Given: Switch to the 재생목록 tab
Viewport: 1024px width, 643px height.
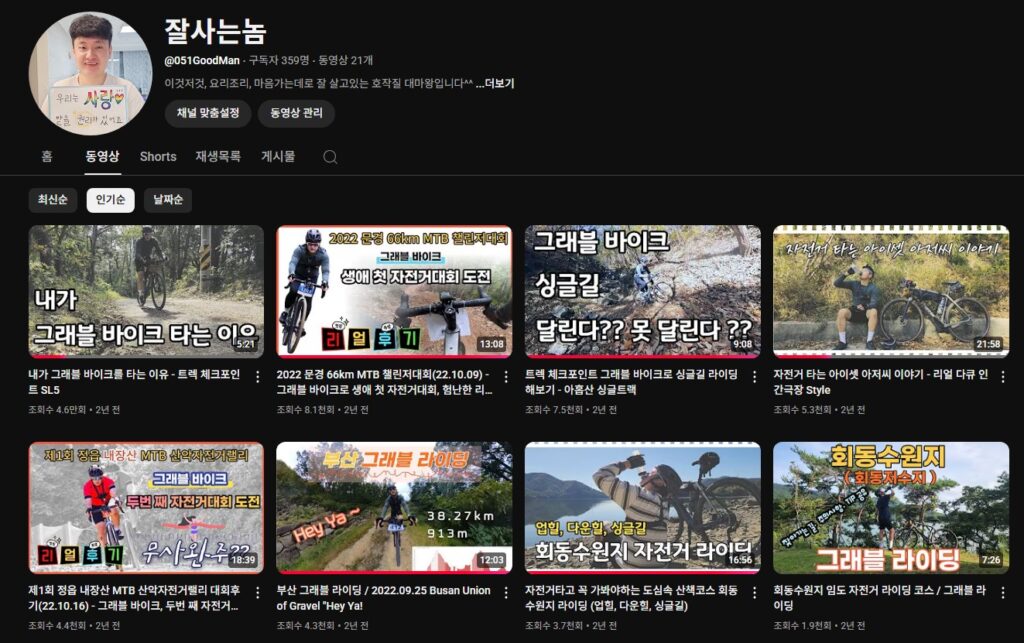Looking at the screenshot, I should [x=218, y=157].
